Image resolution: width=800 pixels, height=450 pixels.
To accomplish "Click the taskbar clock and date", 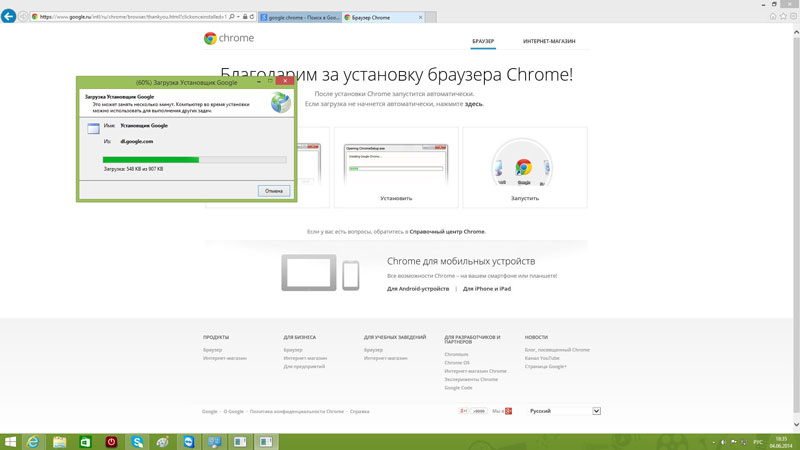I will click(782, 442).
